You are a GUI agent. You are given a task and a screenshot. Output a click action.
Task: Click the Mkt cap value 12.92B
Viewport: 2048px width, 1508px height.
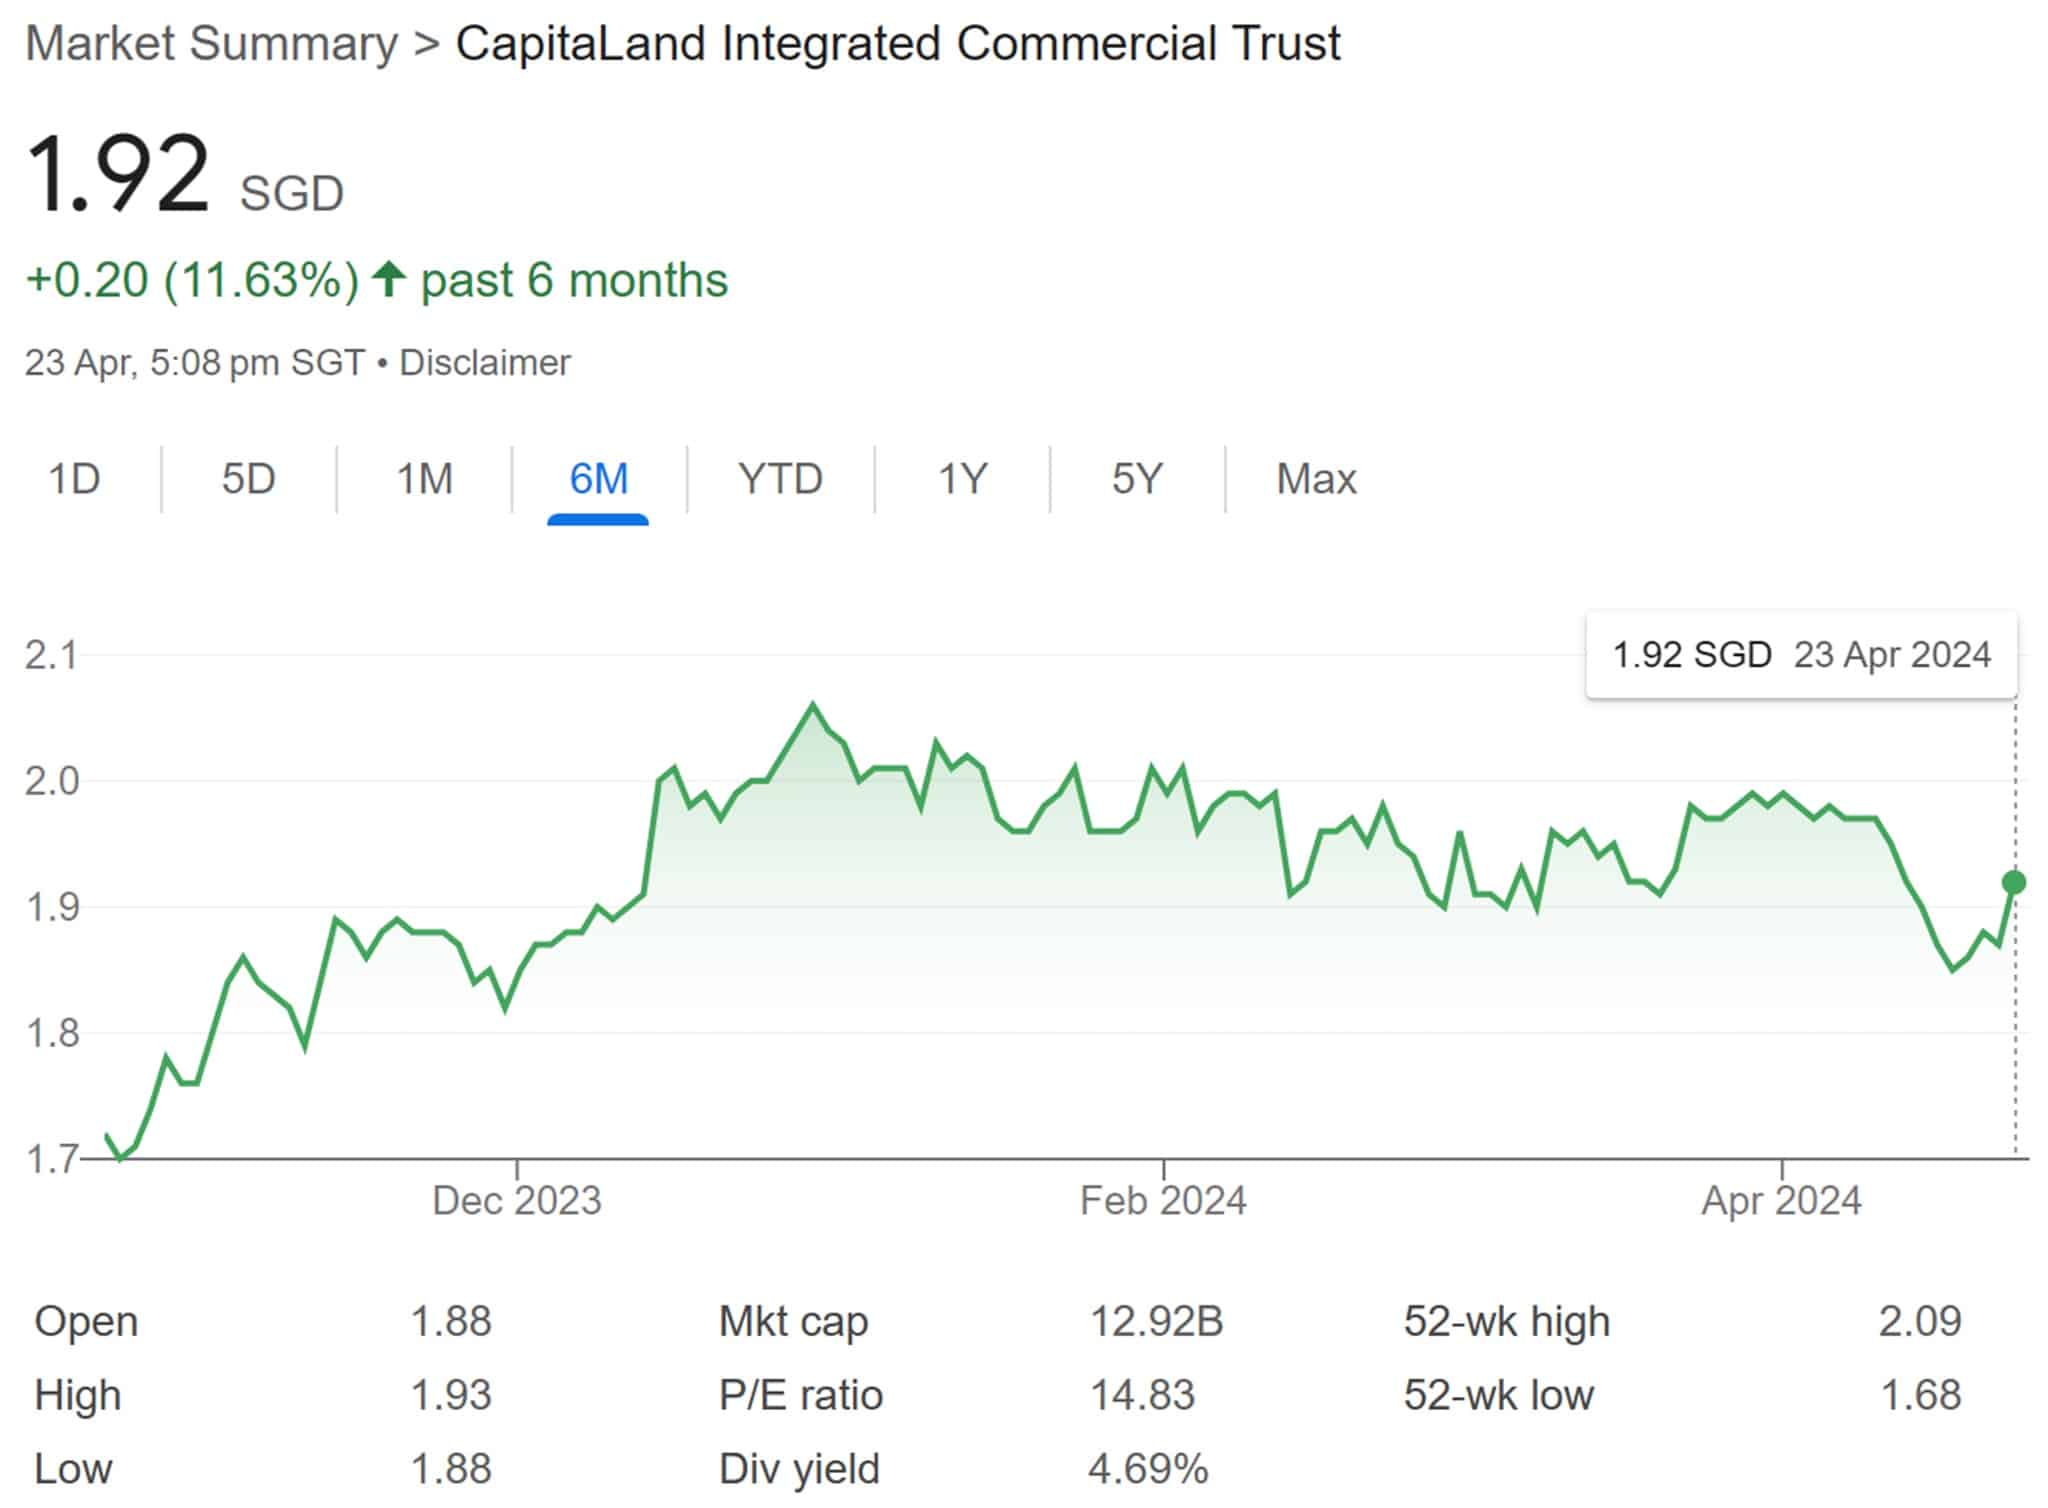tap(1156, 1321)
